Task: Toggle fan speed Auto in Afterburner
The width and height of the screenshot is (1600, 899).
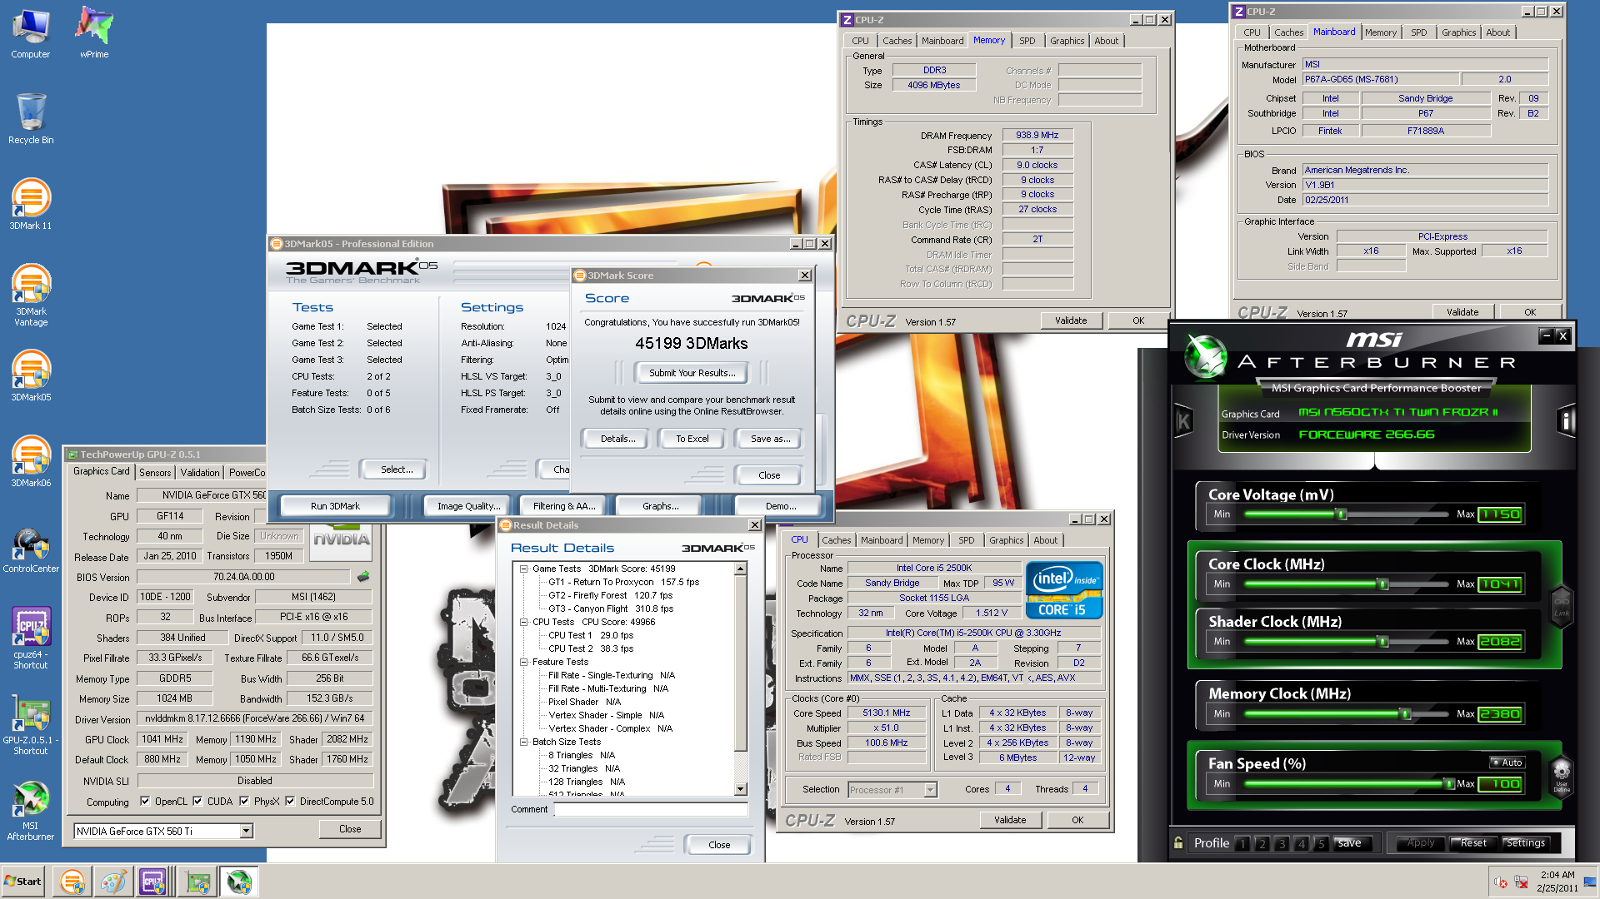Action: pyautogui.click(x=1507, y=762)
